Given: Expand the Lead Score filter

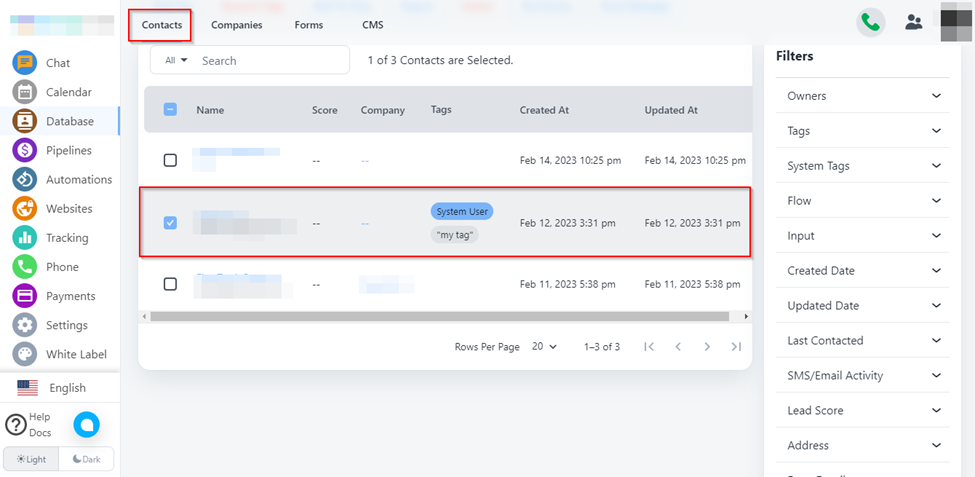Looking at the screenshot, I should pyautogui.click(x=861, y=411).
